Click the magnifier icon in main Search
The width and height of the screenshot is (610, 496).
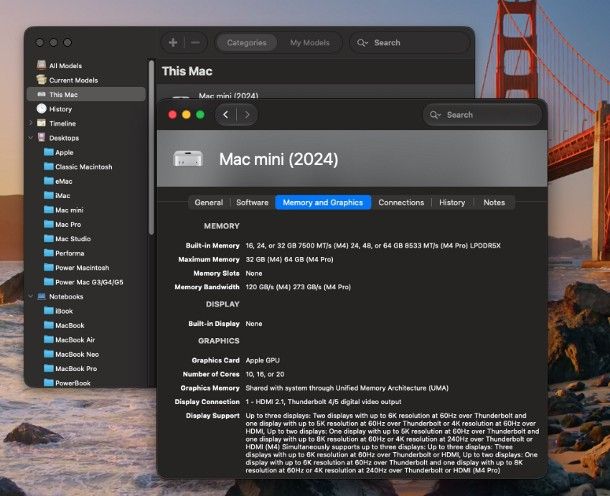(361, 43)
